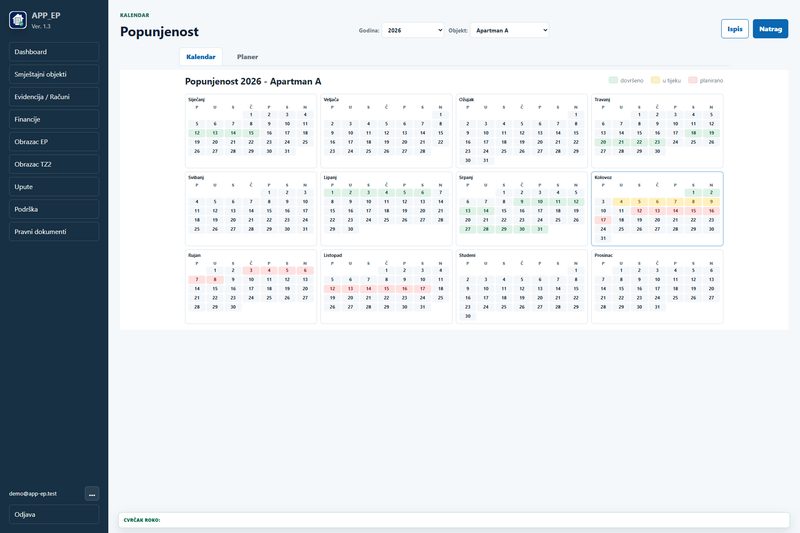Click red day 17 in Listopad
This screenshot has width=800, height=533.
click(422, 289)
